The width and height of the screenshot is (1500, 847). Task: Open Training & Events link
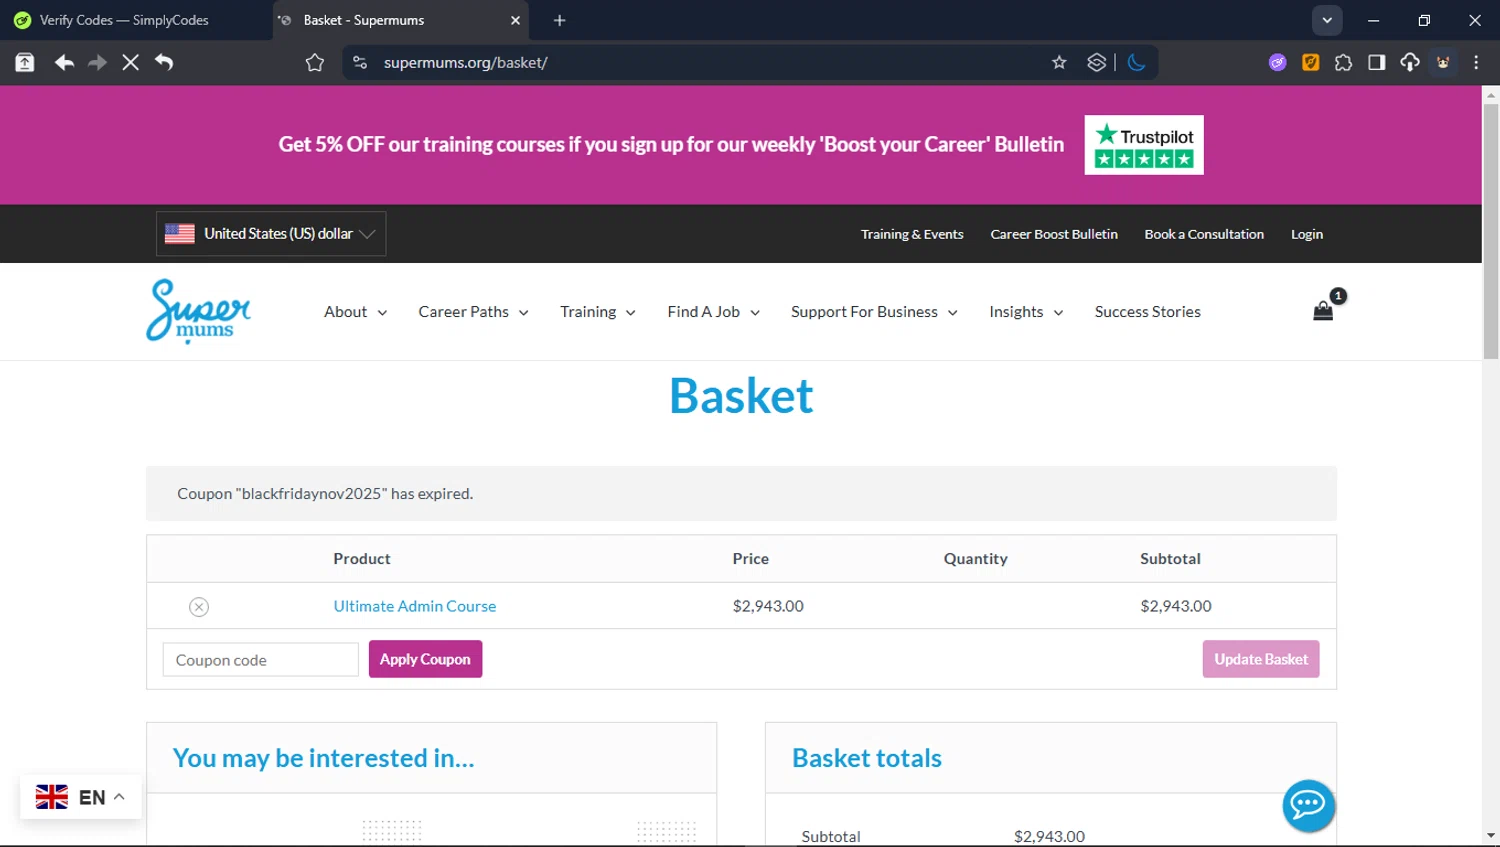pyautogui.click(x=912, y=234)
